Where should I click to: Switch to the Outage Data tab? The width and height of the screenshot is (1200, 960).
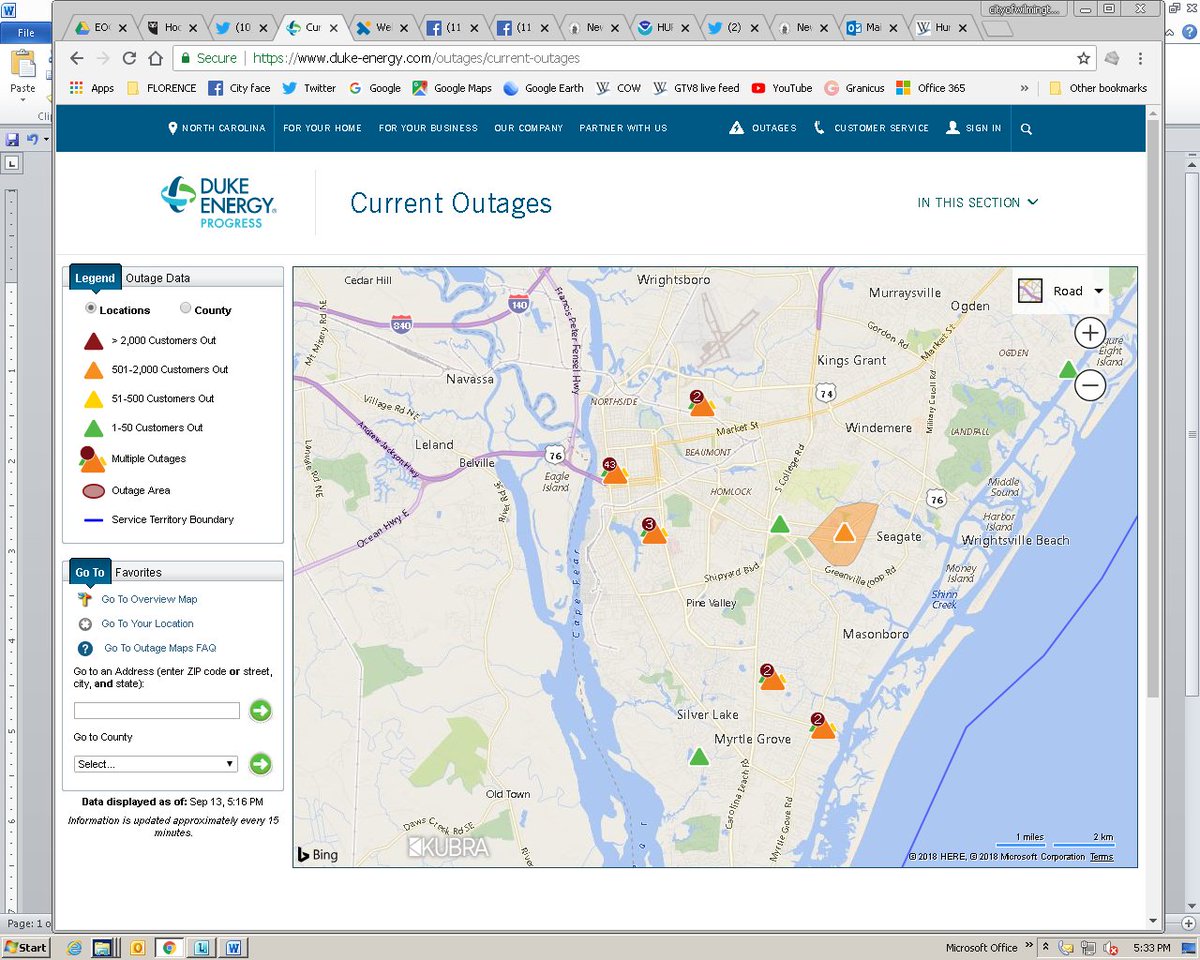pyautogui.click(x=157, y=278)
